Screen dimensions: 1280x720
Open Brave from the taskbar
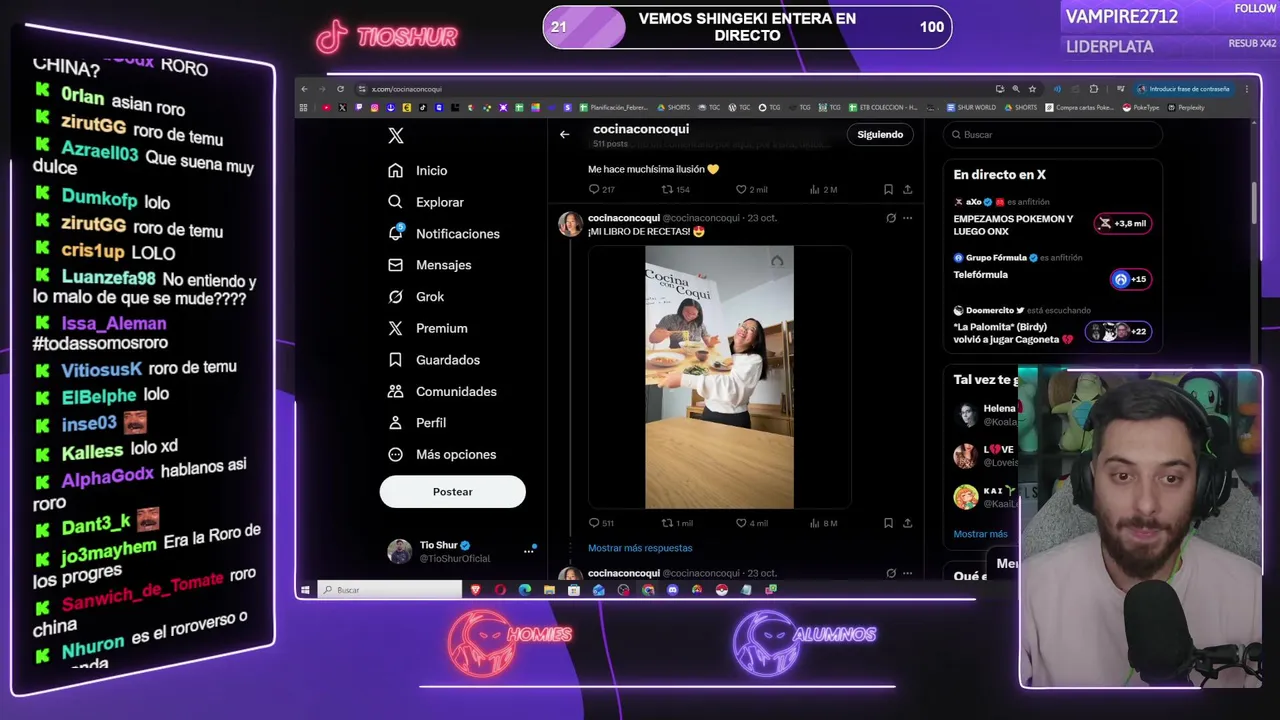476,590
